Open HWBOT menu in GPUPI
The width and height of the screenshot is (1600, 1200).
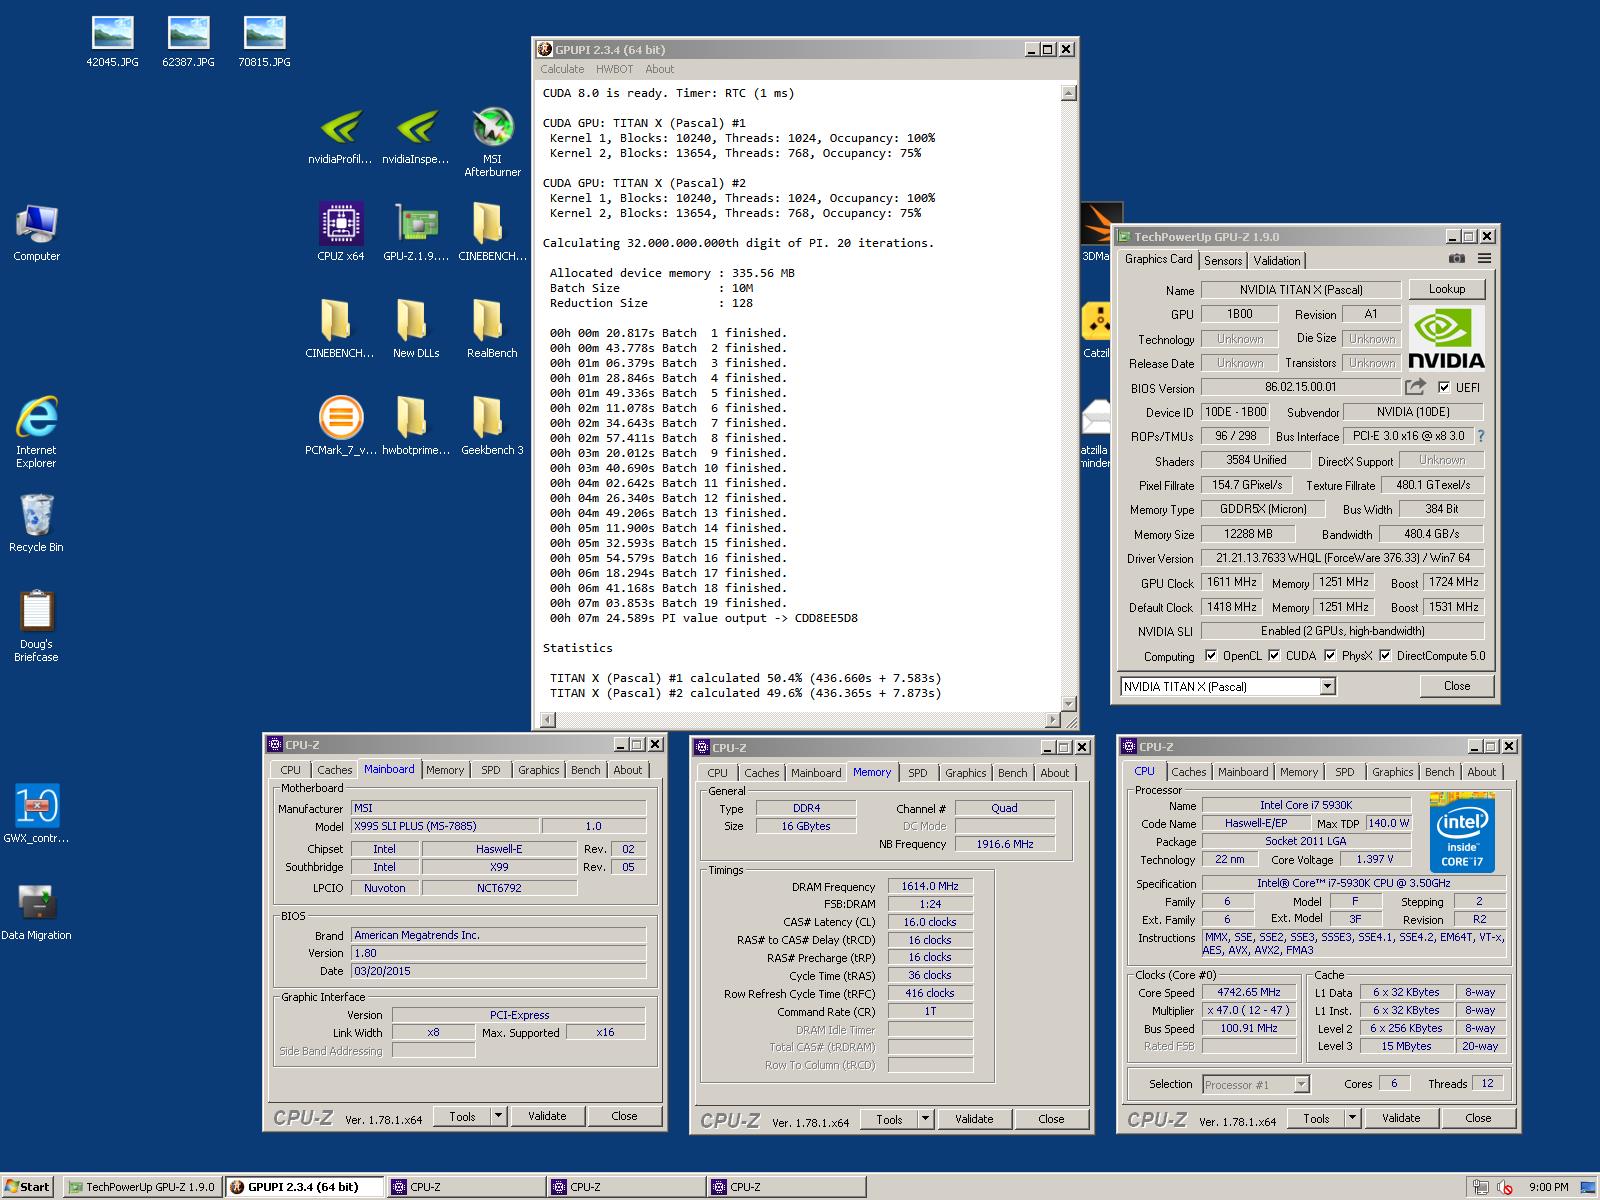(614, 69)
